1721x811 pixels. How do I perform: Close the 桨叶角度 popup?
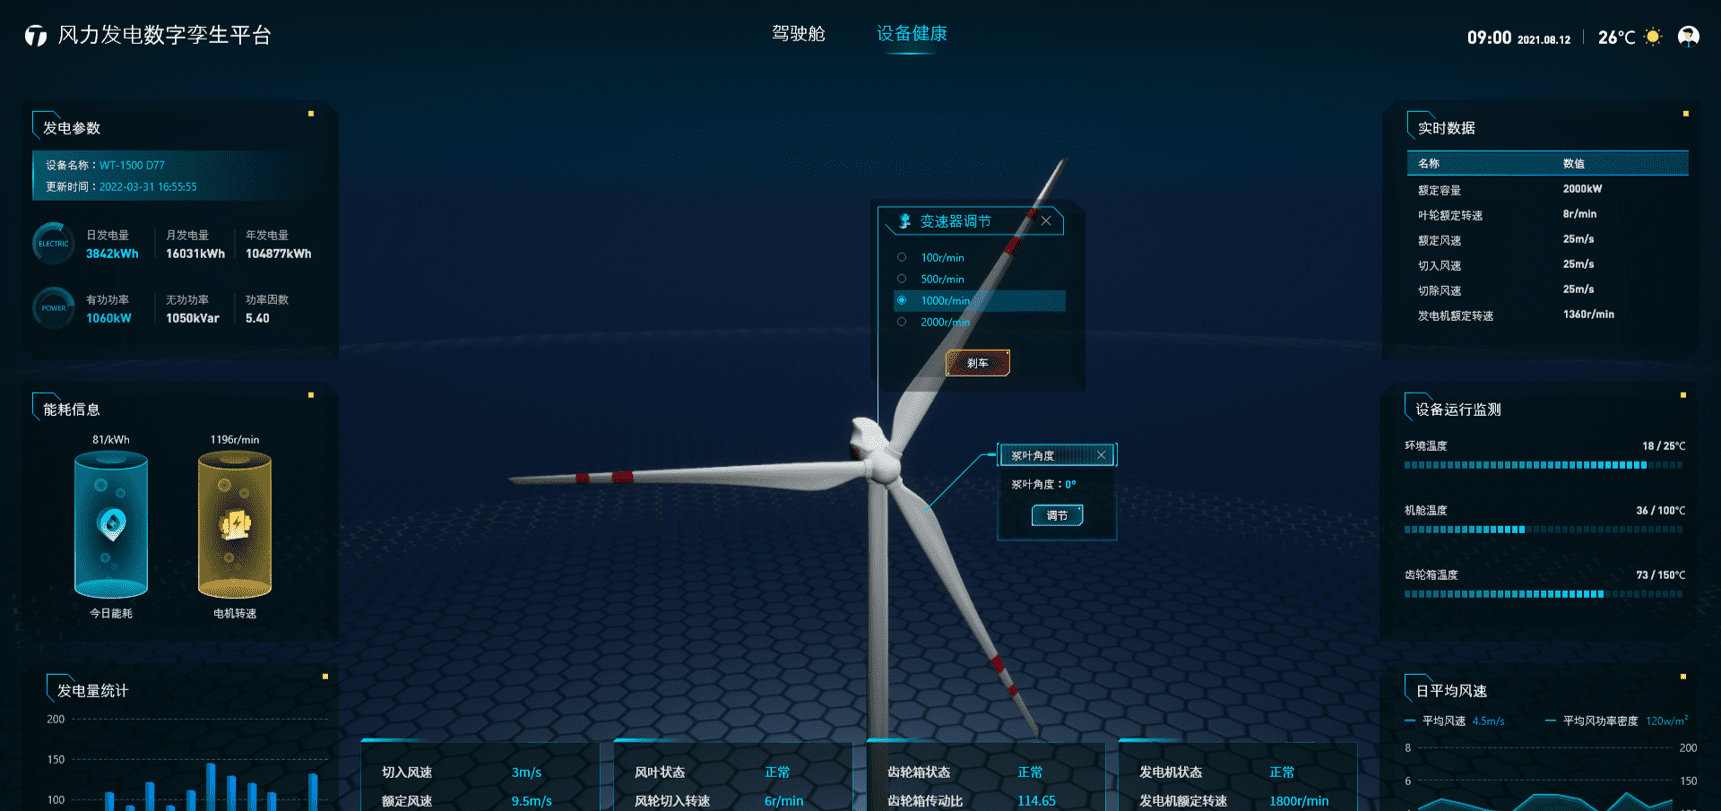pos(1101,455)
